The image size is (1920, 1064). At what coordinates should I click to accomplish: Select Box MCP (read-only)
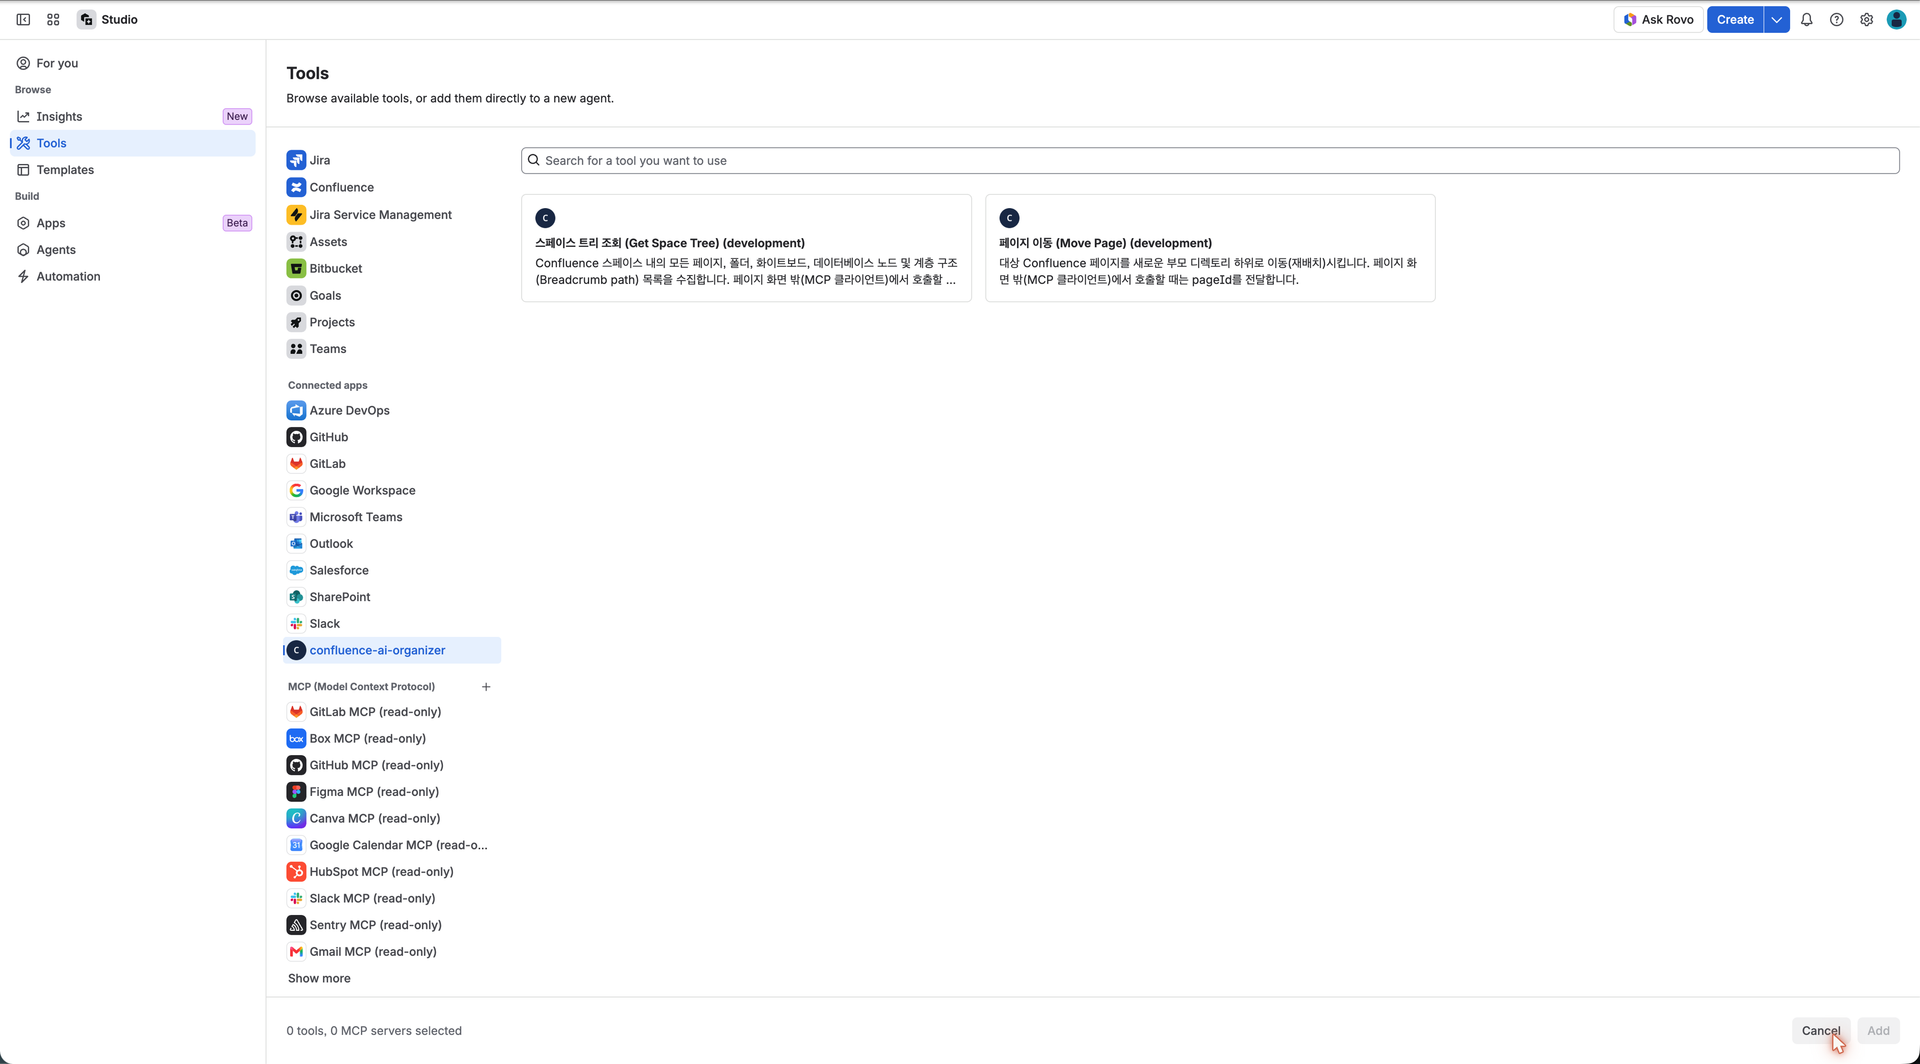pyautogui.click(x=392, y=739)
